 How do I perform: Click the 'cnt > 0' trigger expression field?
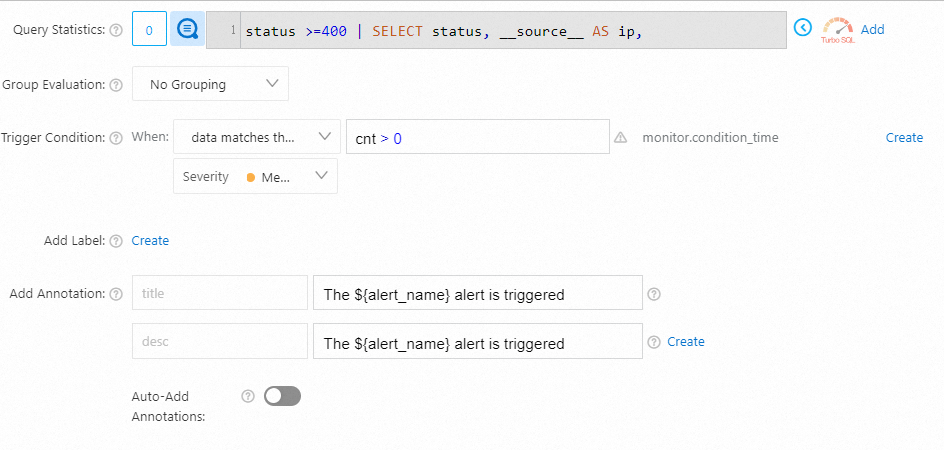pos(478,137)
